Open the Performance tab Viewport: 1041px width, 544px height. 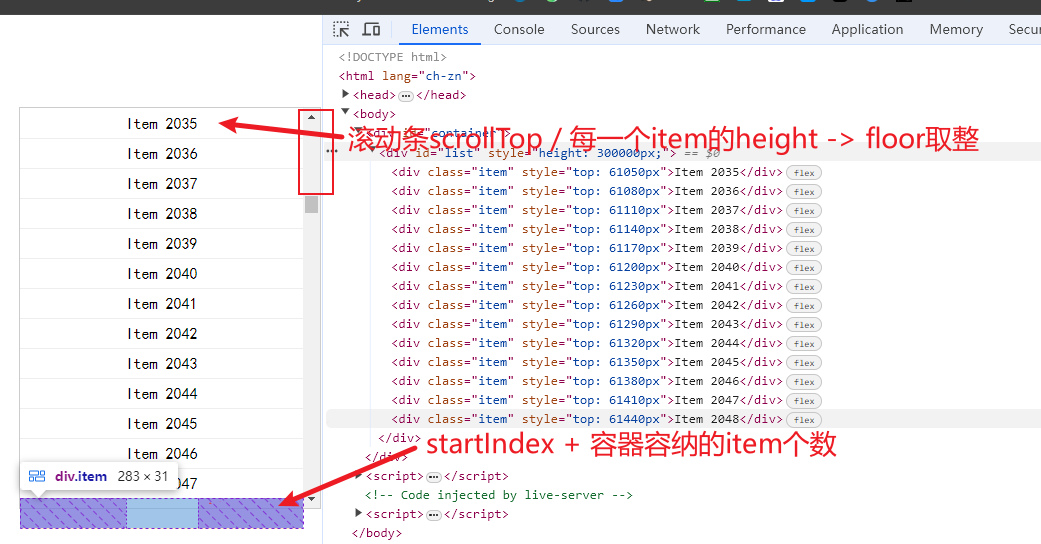click(x=765, y=29)
